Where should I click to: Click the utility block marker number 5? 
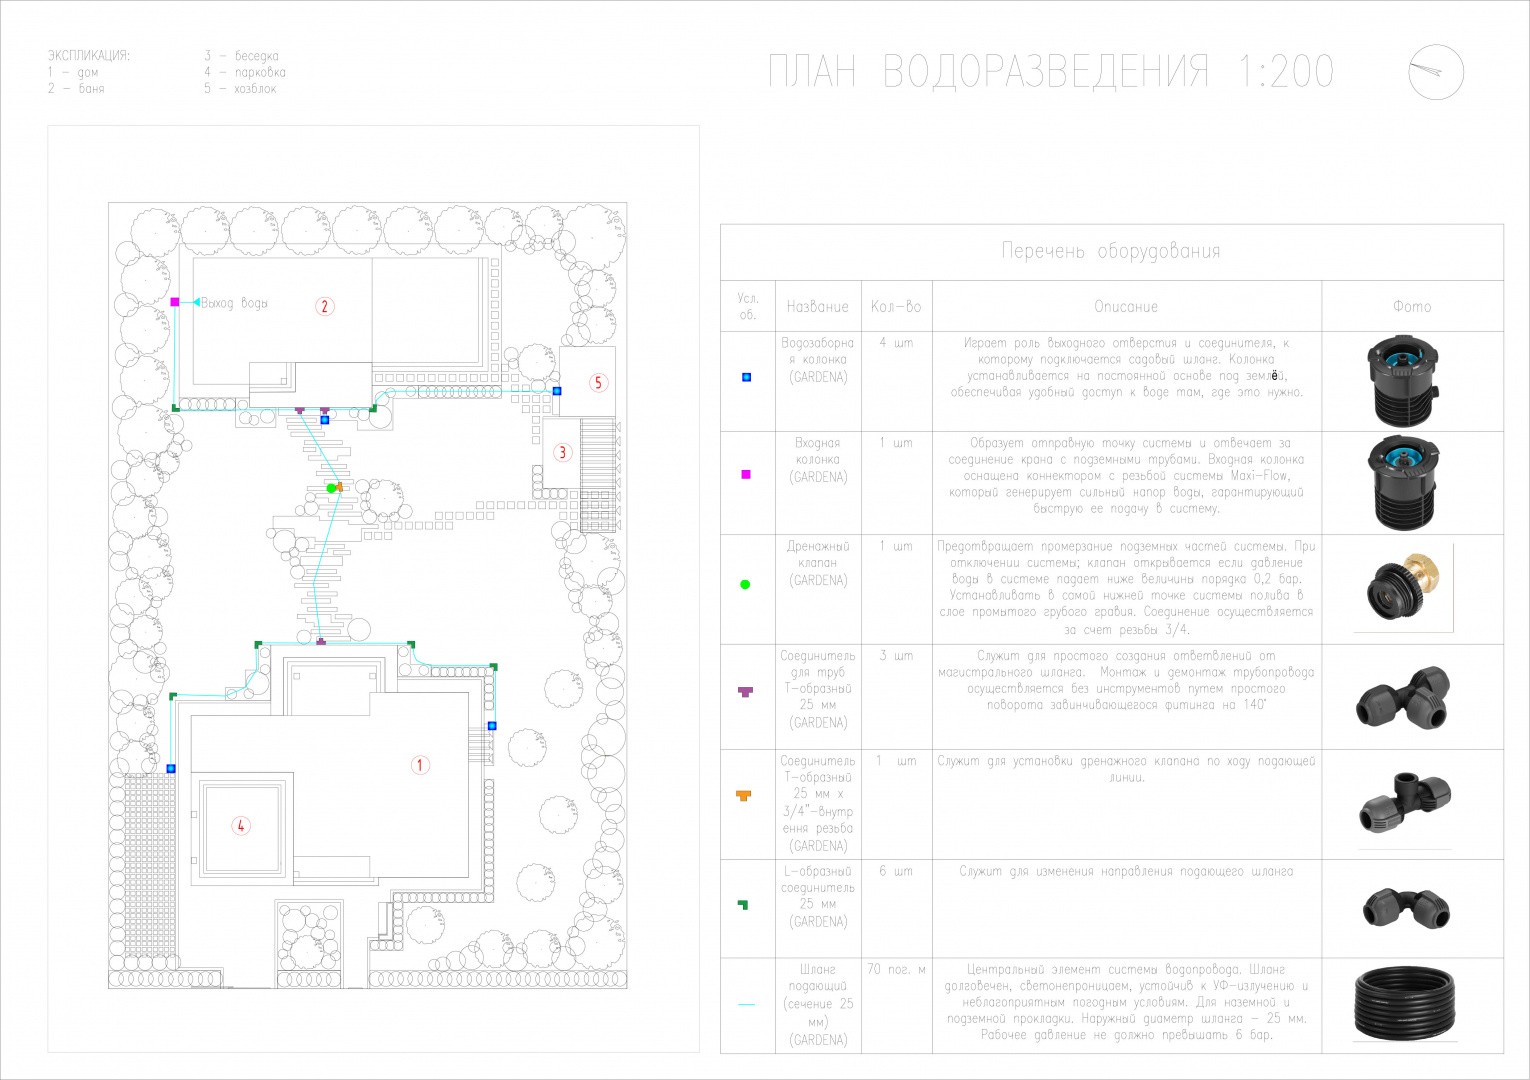click(598, 382)
